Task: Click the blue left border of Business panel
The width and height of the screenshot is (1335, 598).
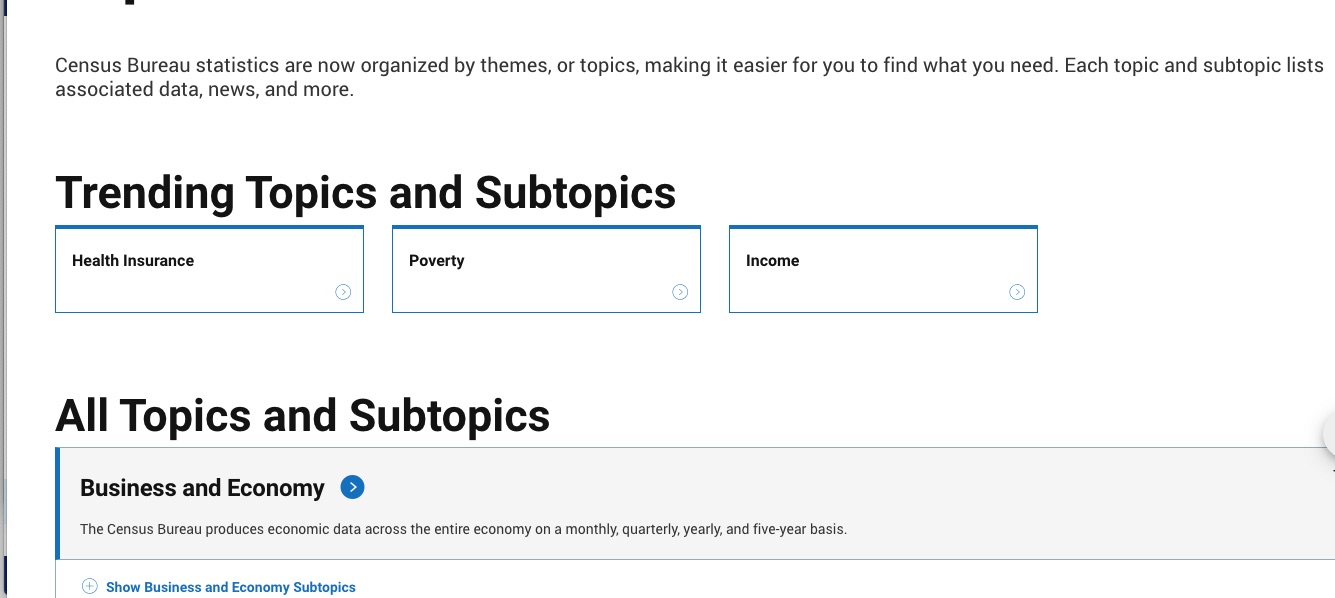Action: click(58, 503)
